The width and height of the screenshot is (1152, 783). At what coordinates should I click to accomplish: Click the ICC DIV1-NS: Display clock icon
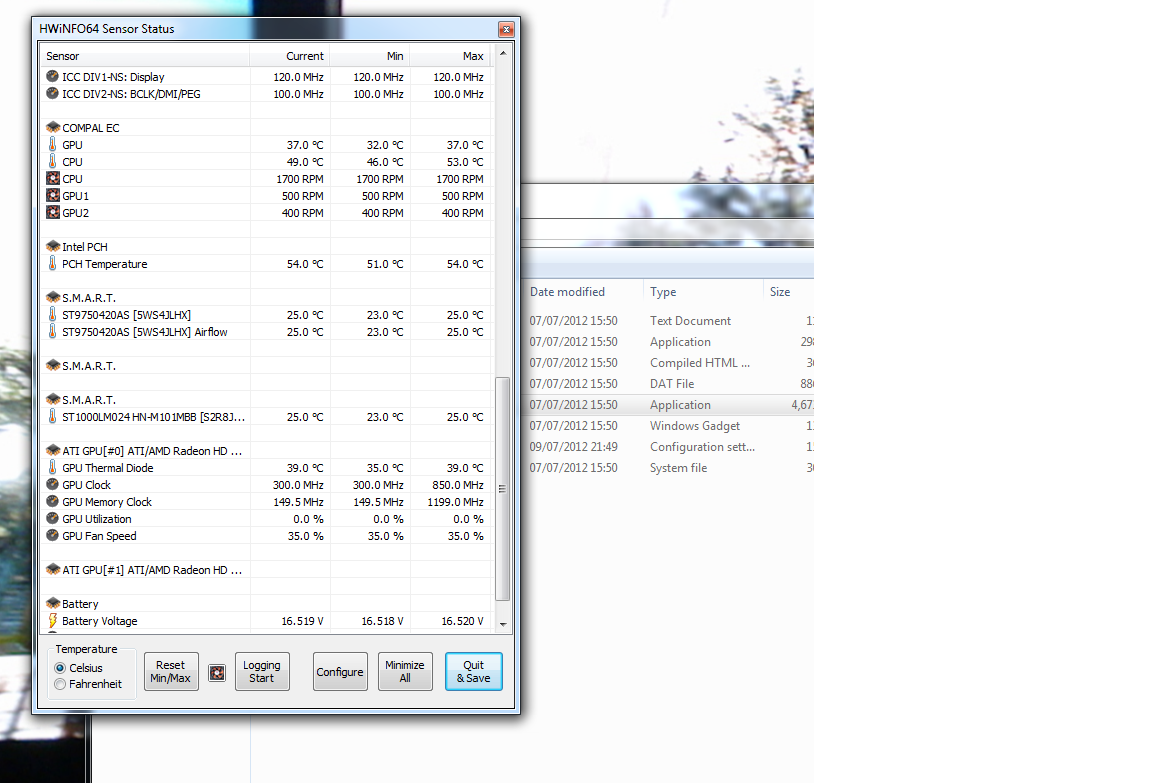(x=52, y=76)
